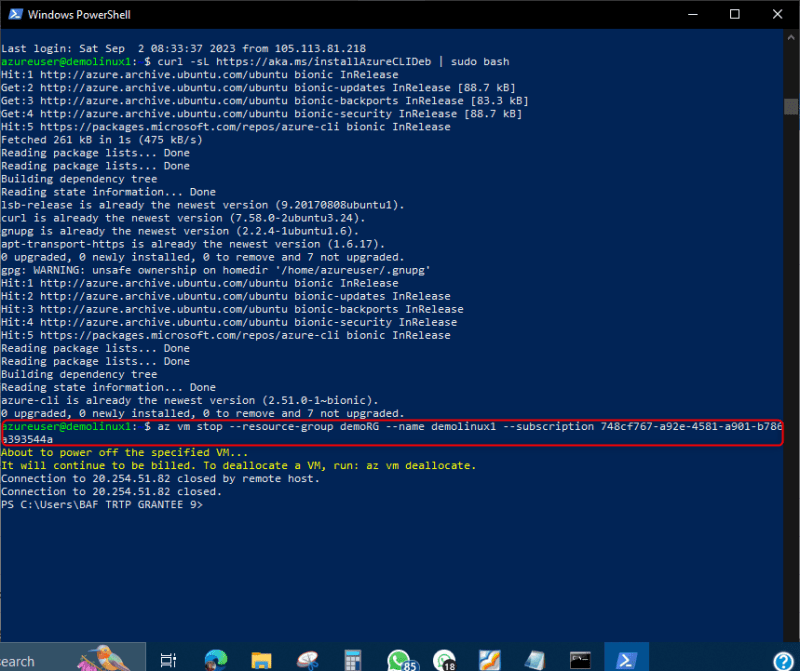Click the 'Windows PowerShell' title text
This screenshot has width=800, height=671.
coord(79,15)
